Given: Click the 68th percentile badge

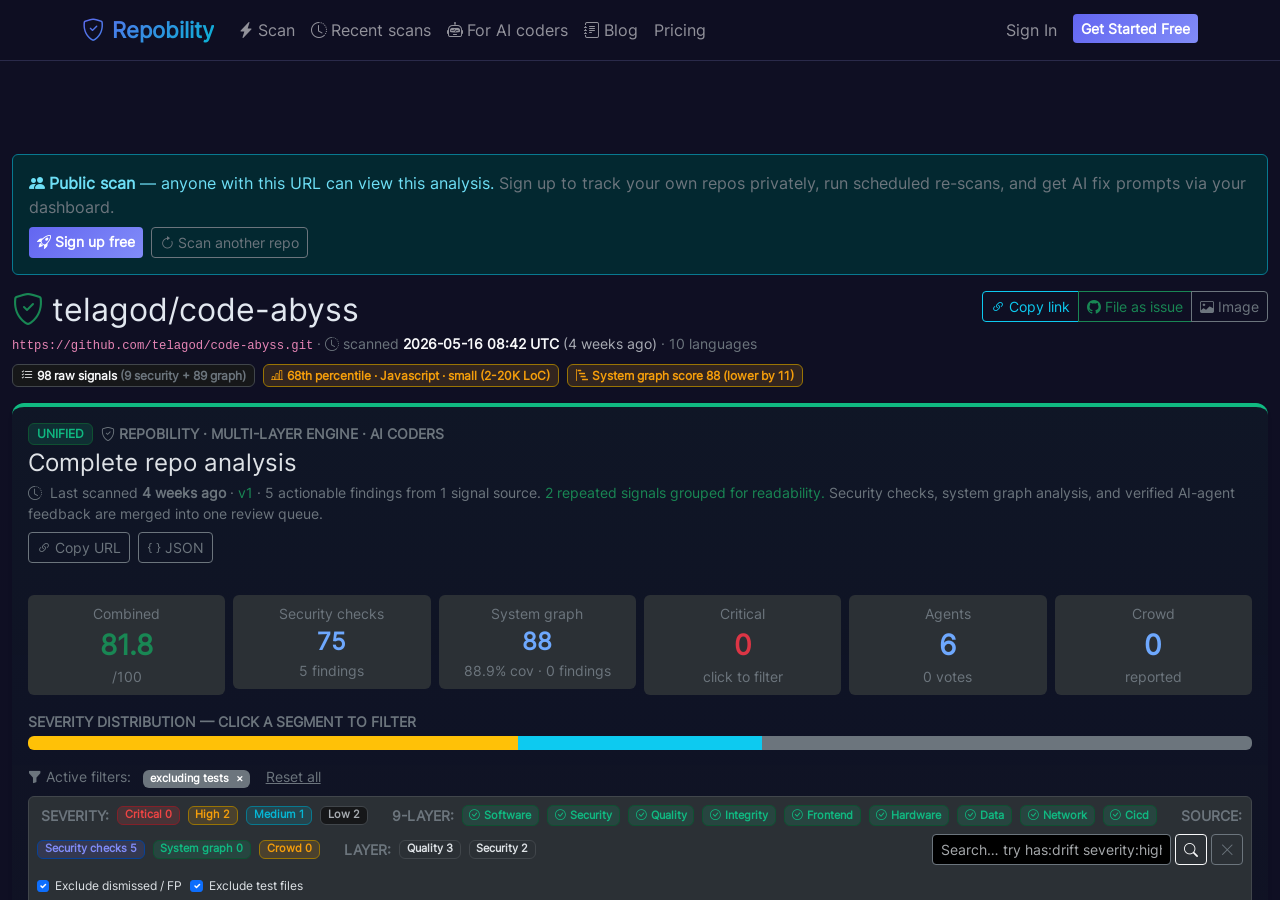Looking at the screenshot, I should tap(411, 376).
